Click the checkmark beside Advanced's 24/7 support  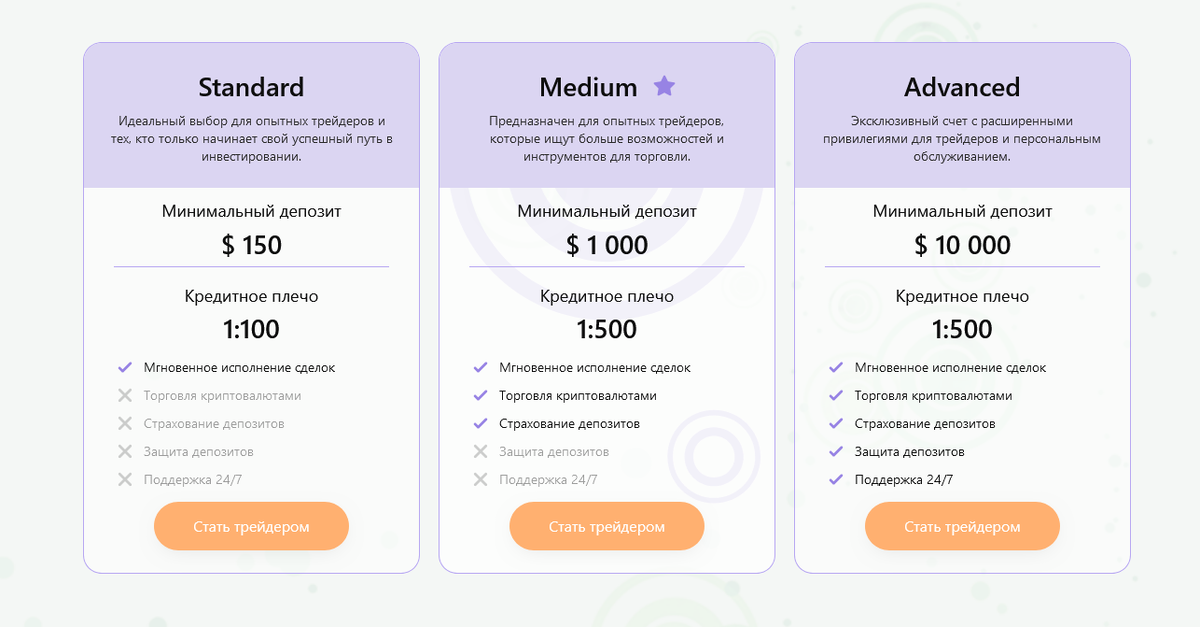pos(836,479)
